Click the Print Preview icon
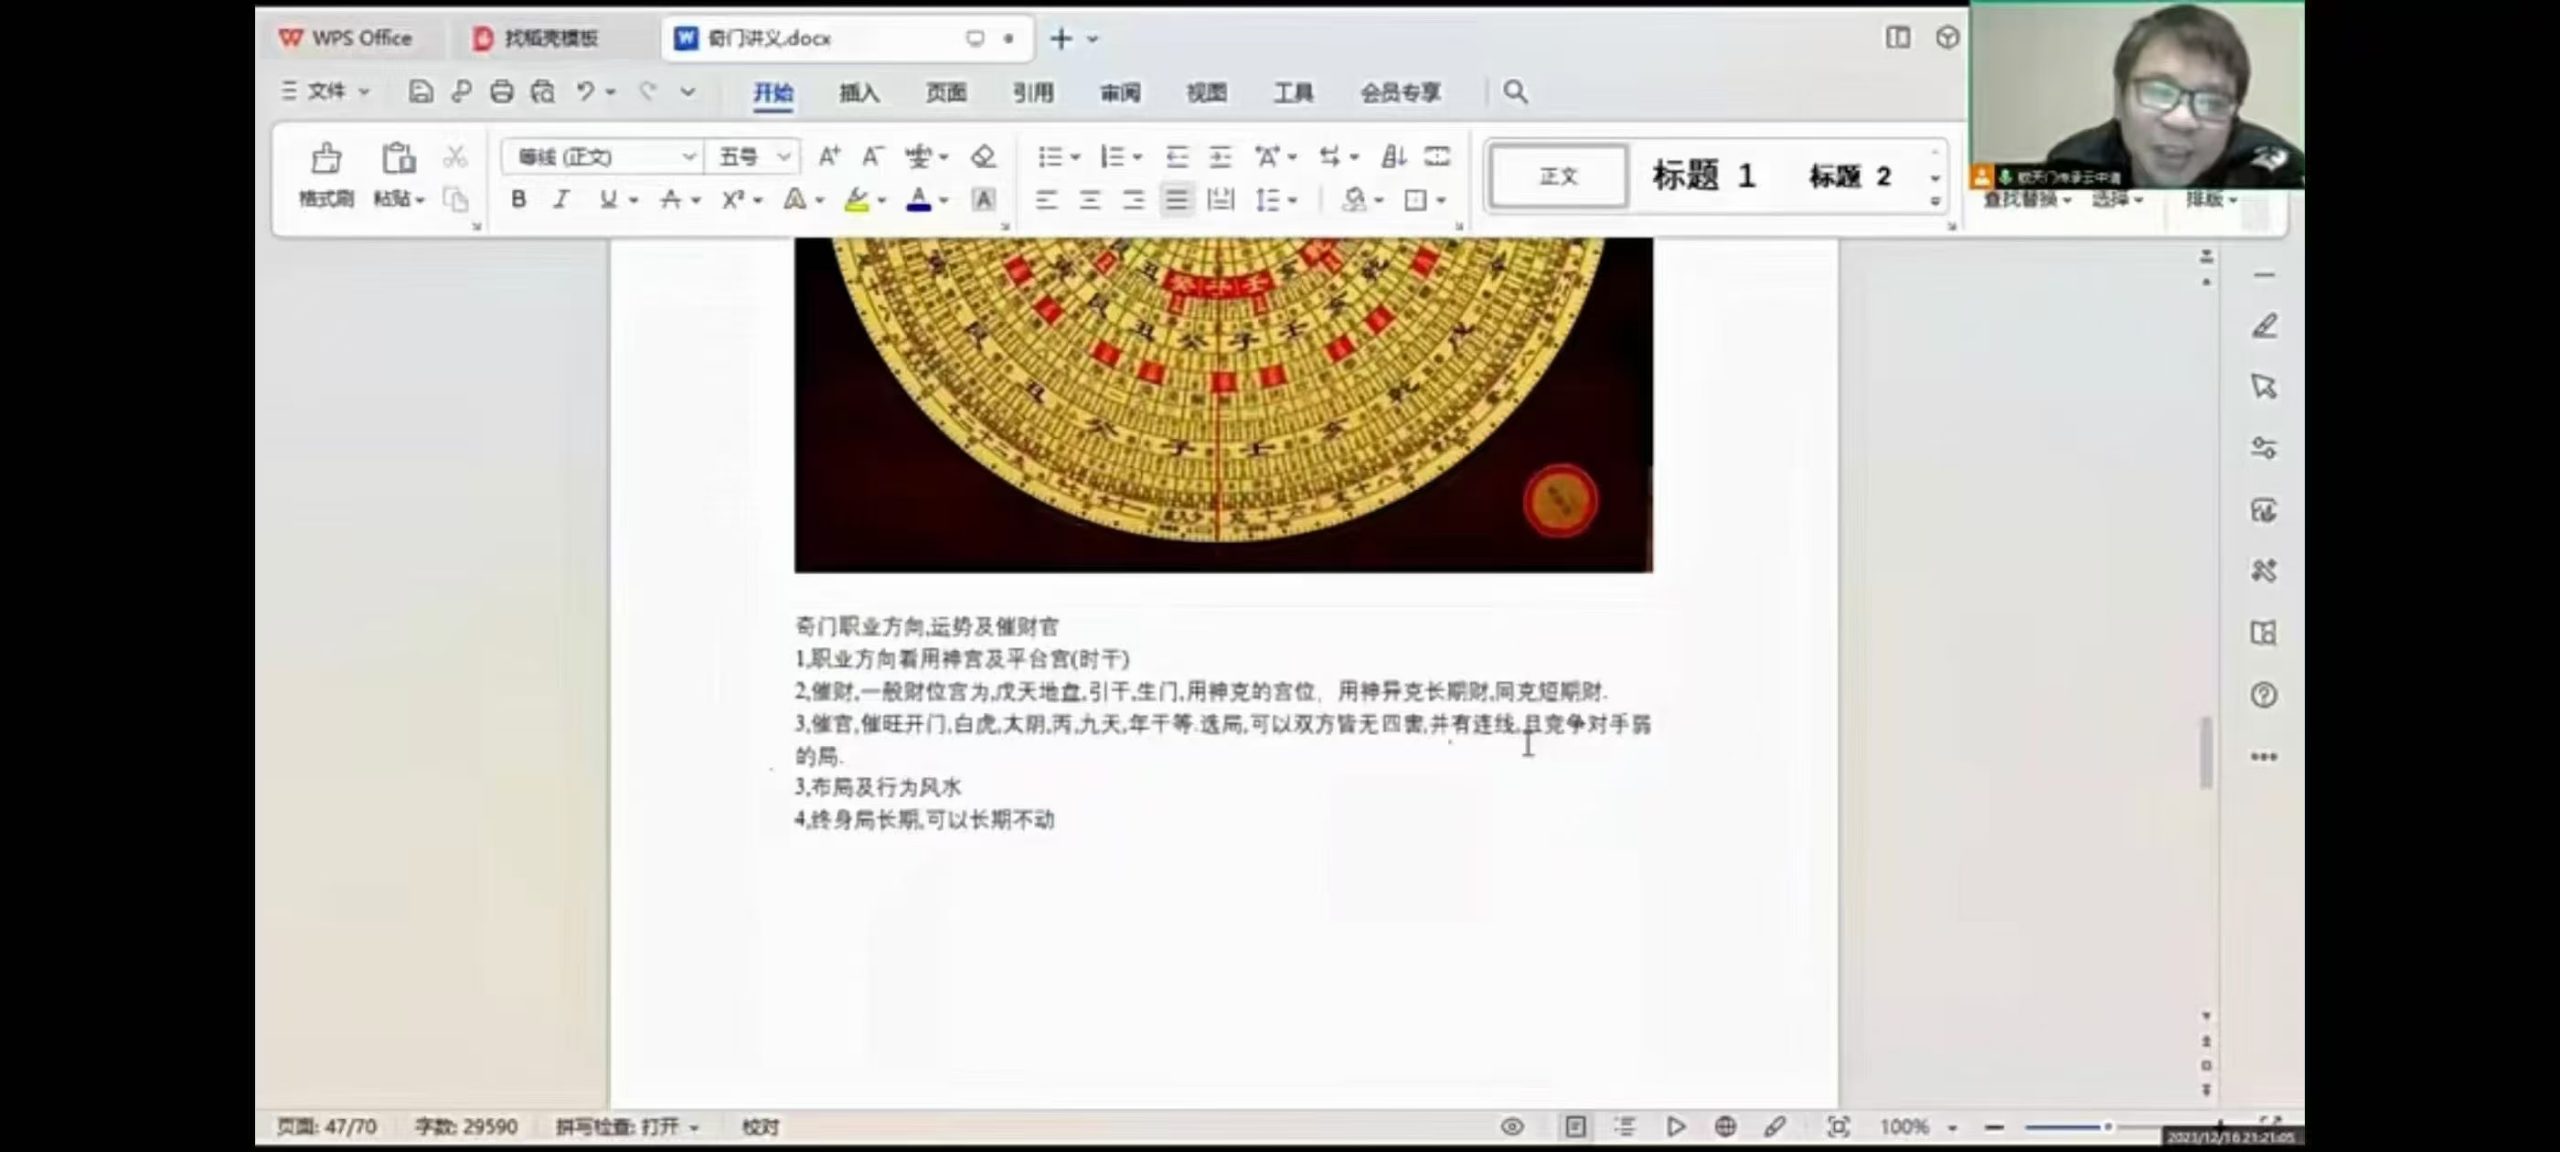This screenshot has height=1152, width=2560. point(542,92)
